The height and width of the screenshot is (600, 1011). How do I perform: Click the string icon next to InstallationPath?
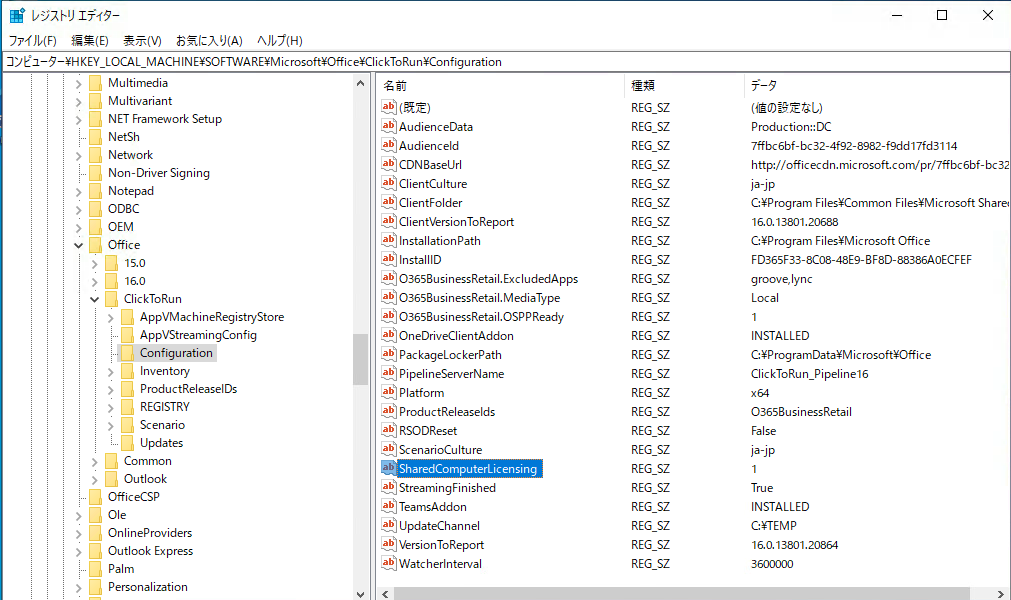point(388,240)
